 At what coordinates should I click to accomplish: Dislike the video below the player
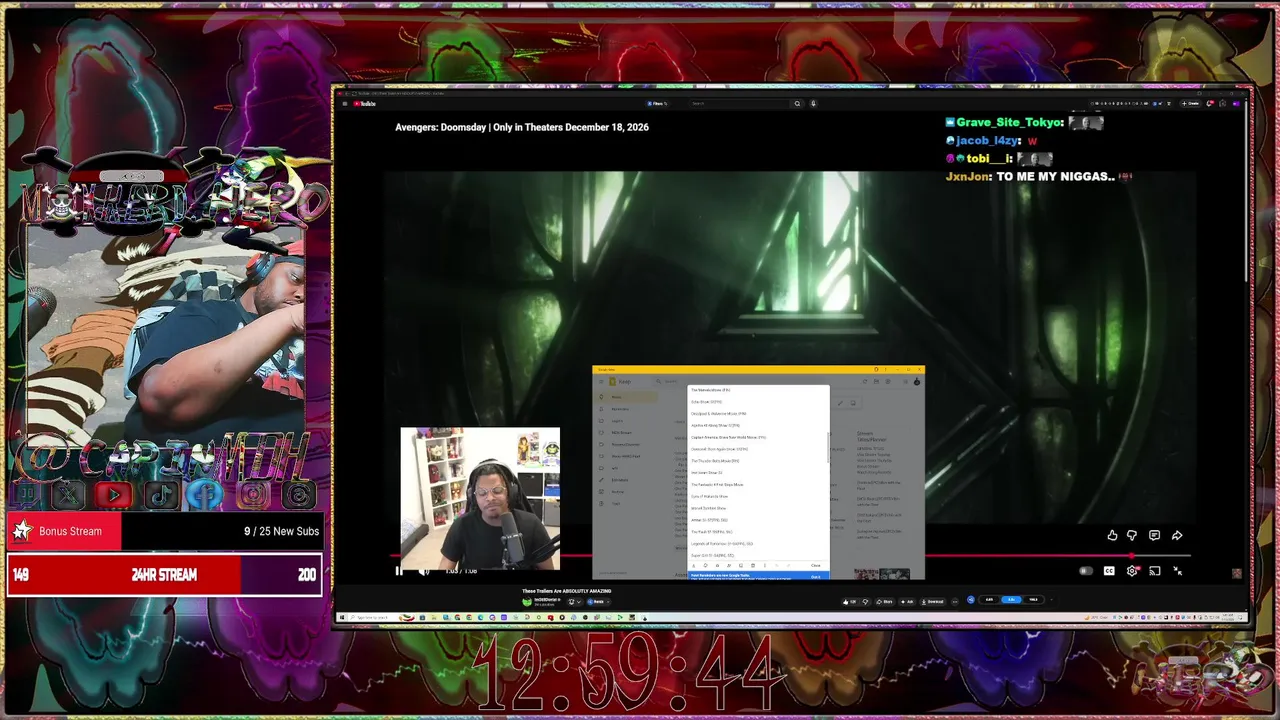click(866, 601)
